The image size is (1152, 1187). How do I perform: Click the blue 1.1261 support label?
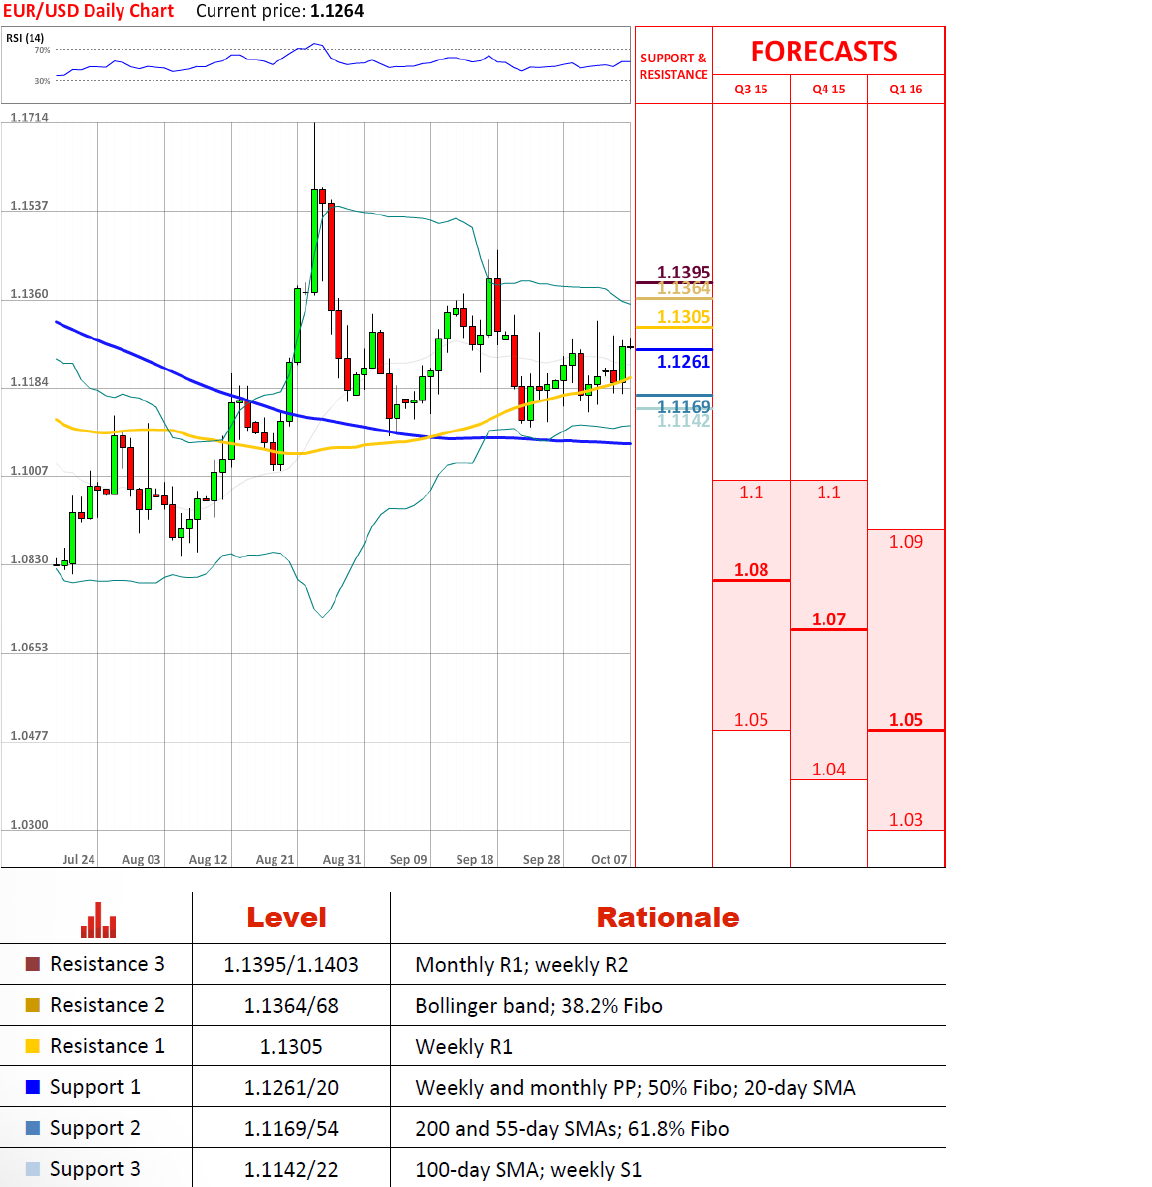pyautogui.click(x=683, y=362)
